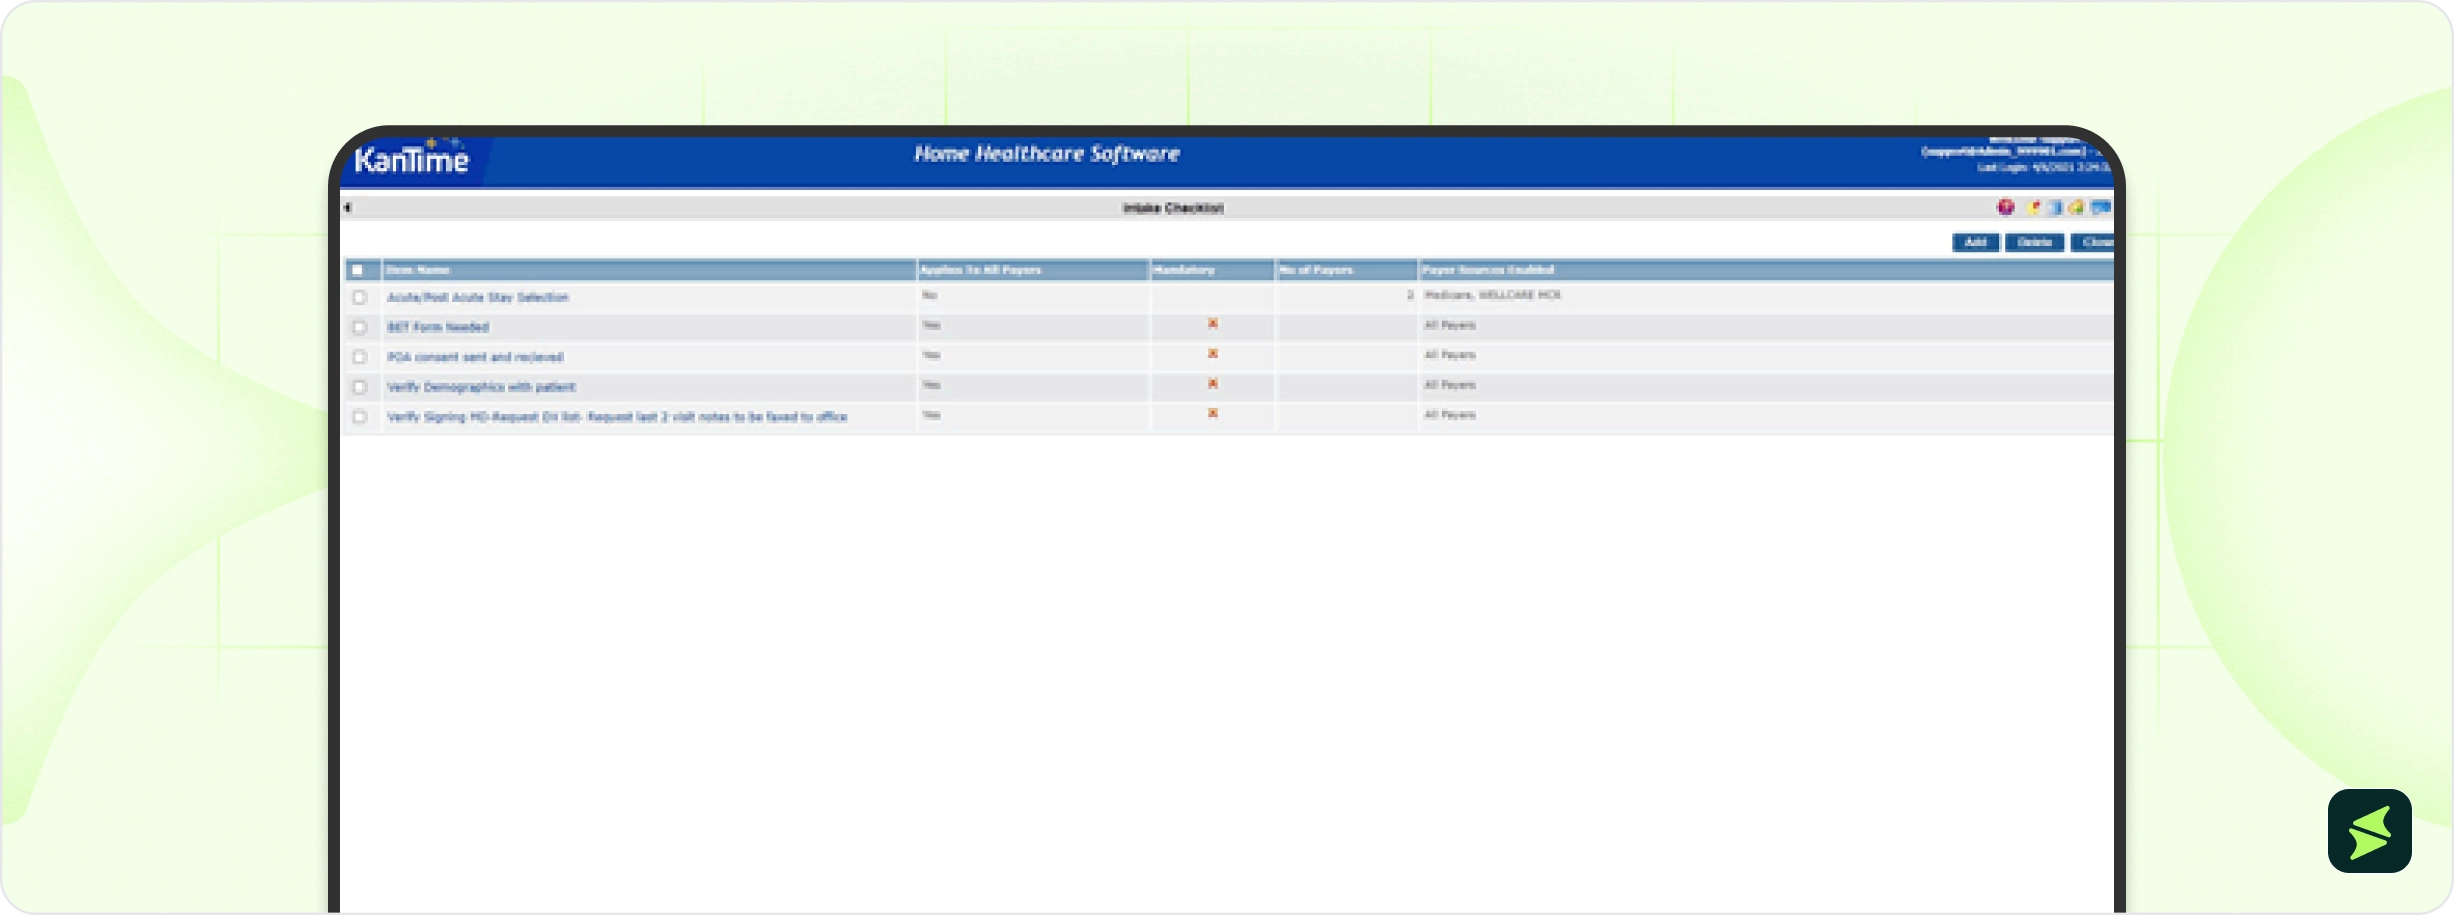Click mandatory X mark for Verify Signing MD row
The width and height of the screenshot is (2454, 915).
[x=1212, y=413]
